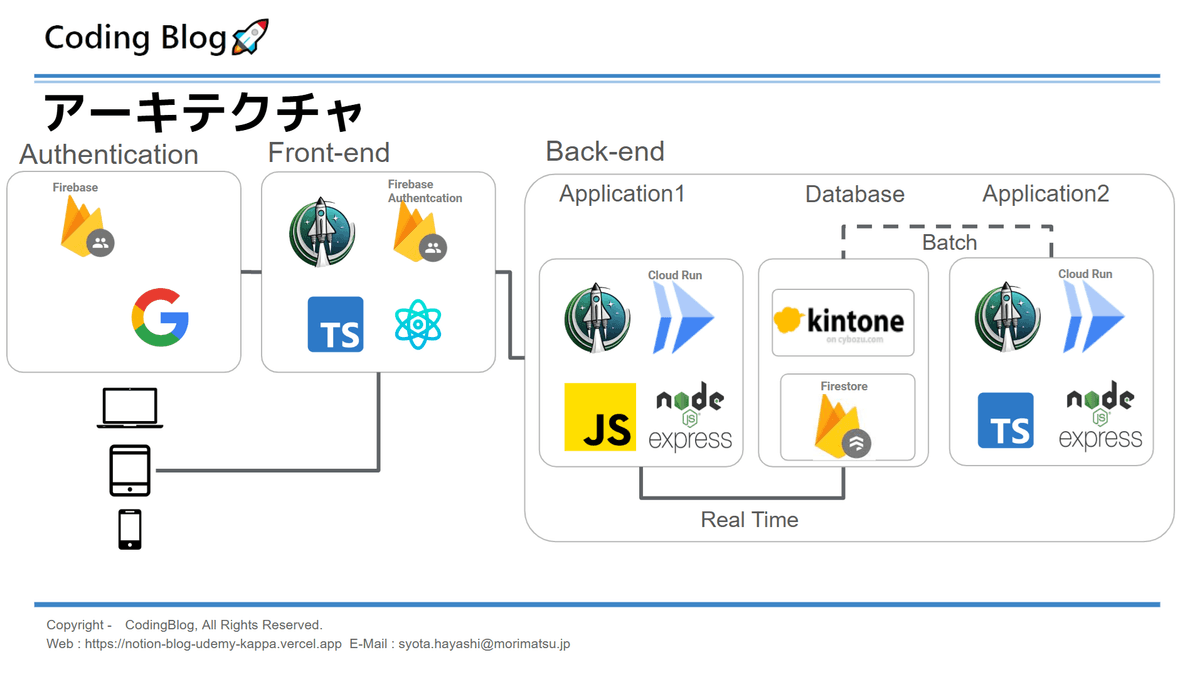Click the smartphone device icon
The width and height of the screenshot is (1200, 674).
tap(130, 529)
